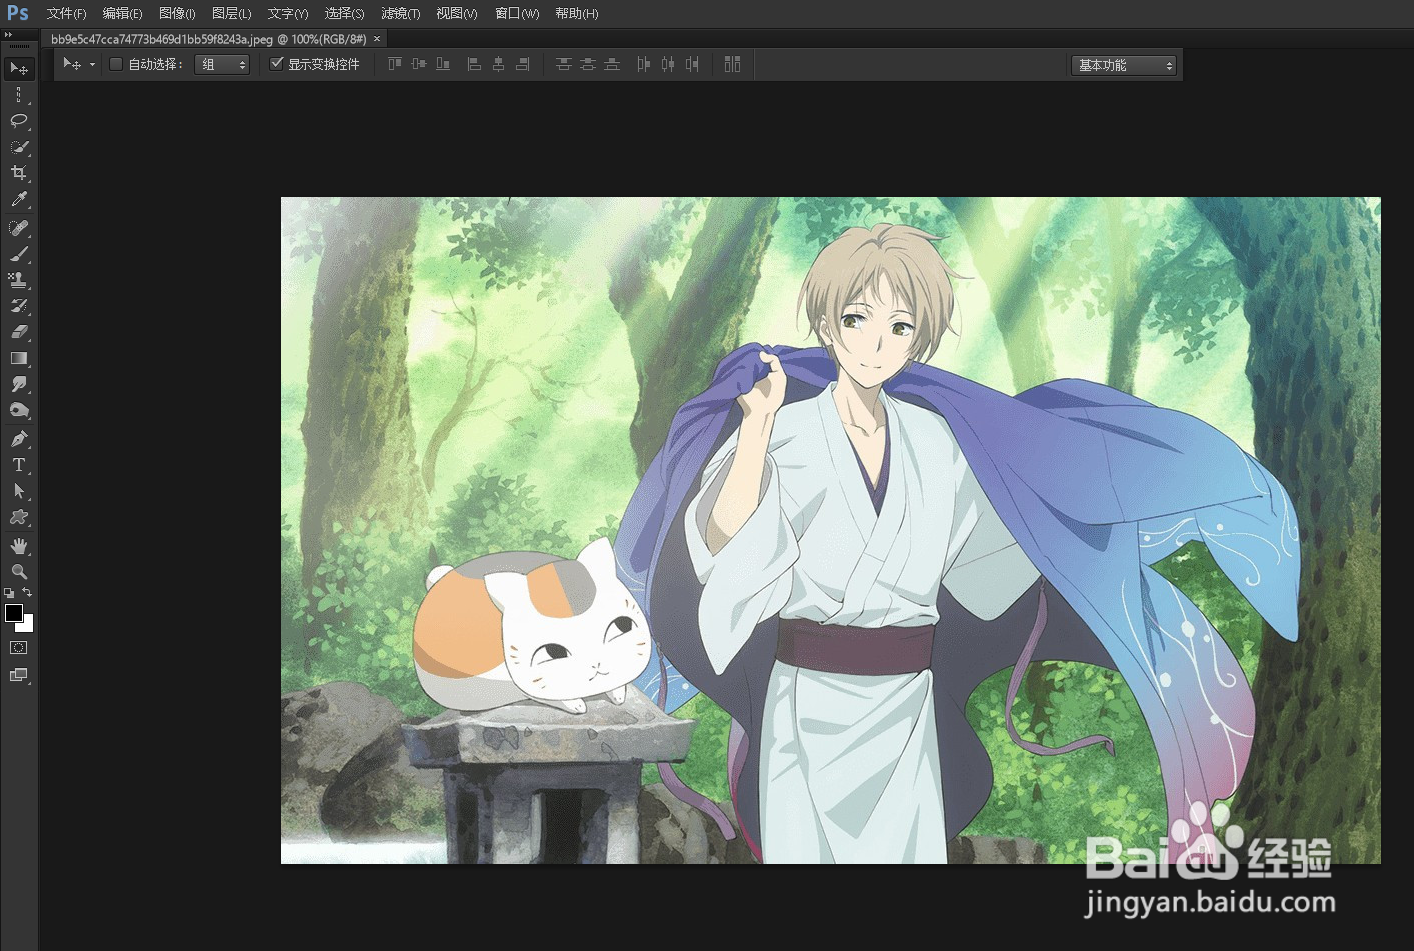
Task: Open the Move tool preset picker arrow
Action: point(92,65)
